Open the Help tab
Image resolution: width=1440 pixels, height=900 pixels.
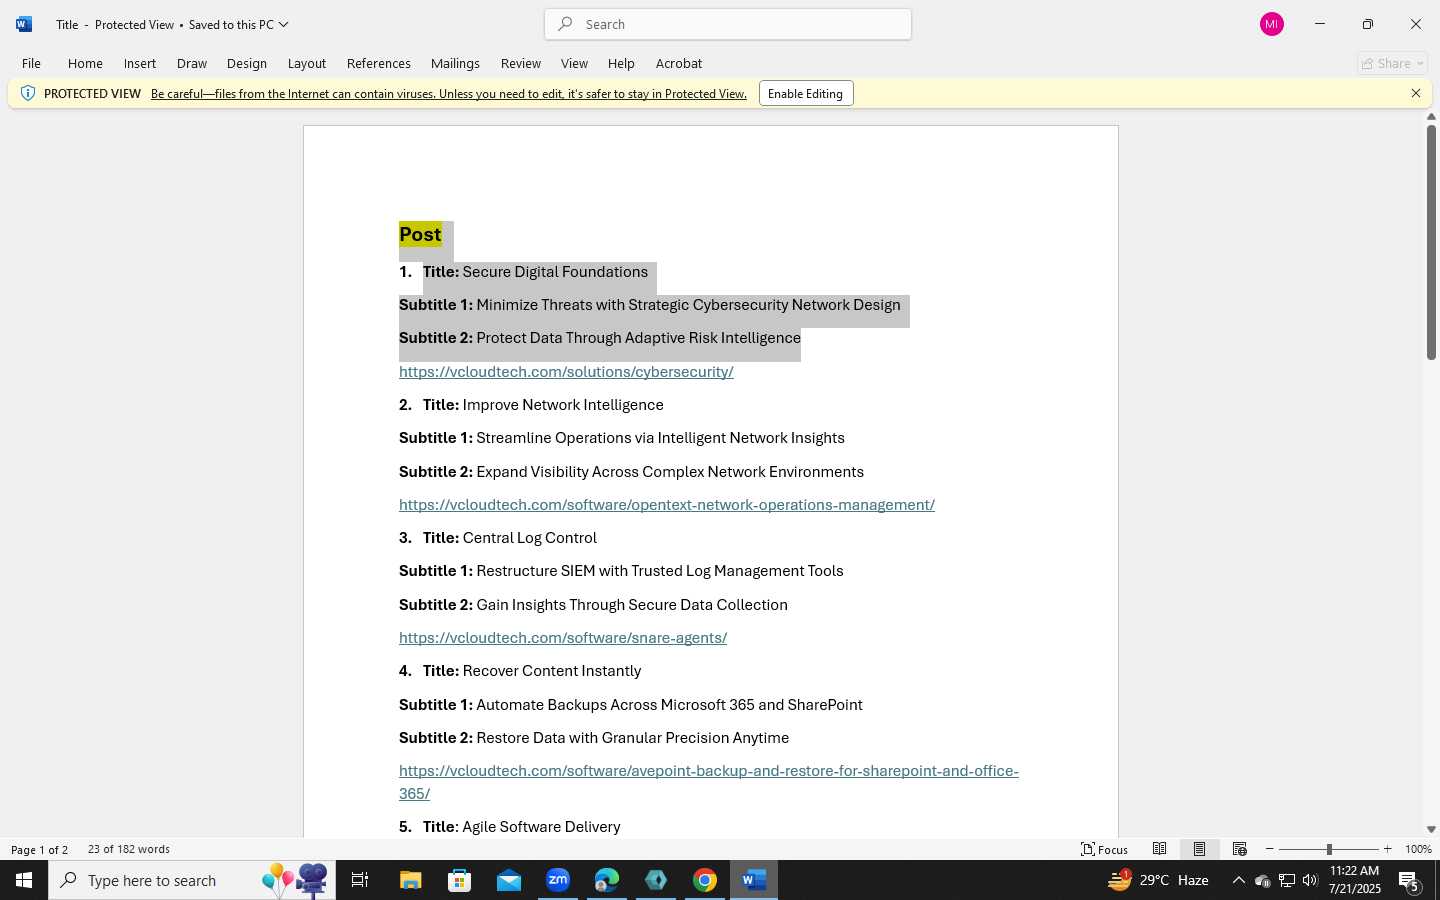click(x=621, y=63)
